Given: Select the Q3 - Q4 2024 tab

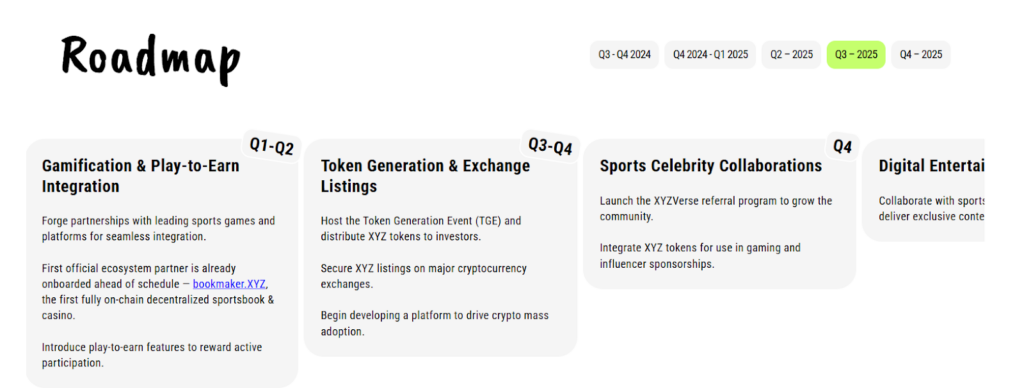Looking at the screenshot, I should click(x=624, y=55).
